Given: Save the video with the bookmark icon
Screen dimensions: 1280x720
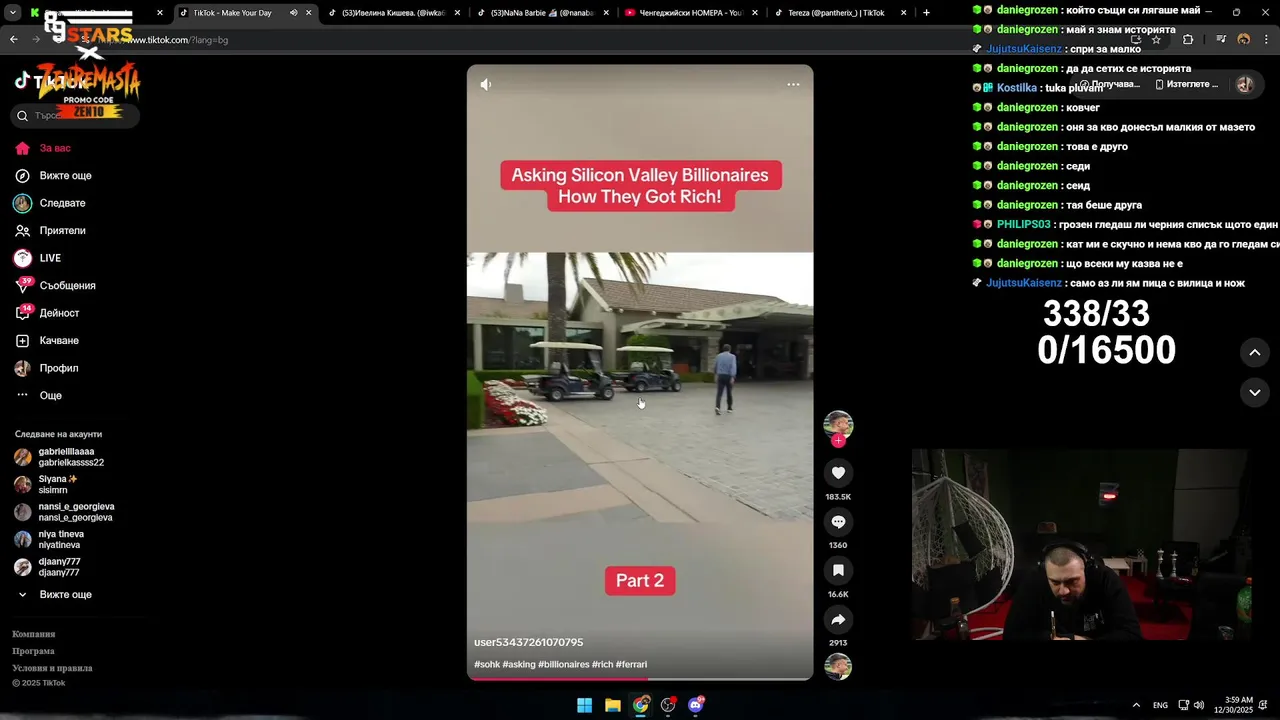Looking at the screenshot, I should pos(838,570).
